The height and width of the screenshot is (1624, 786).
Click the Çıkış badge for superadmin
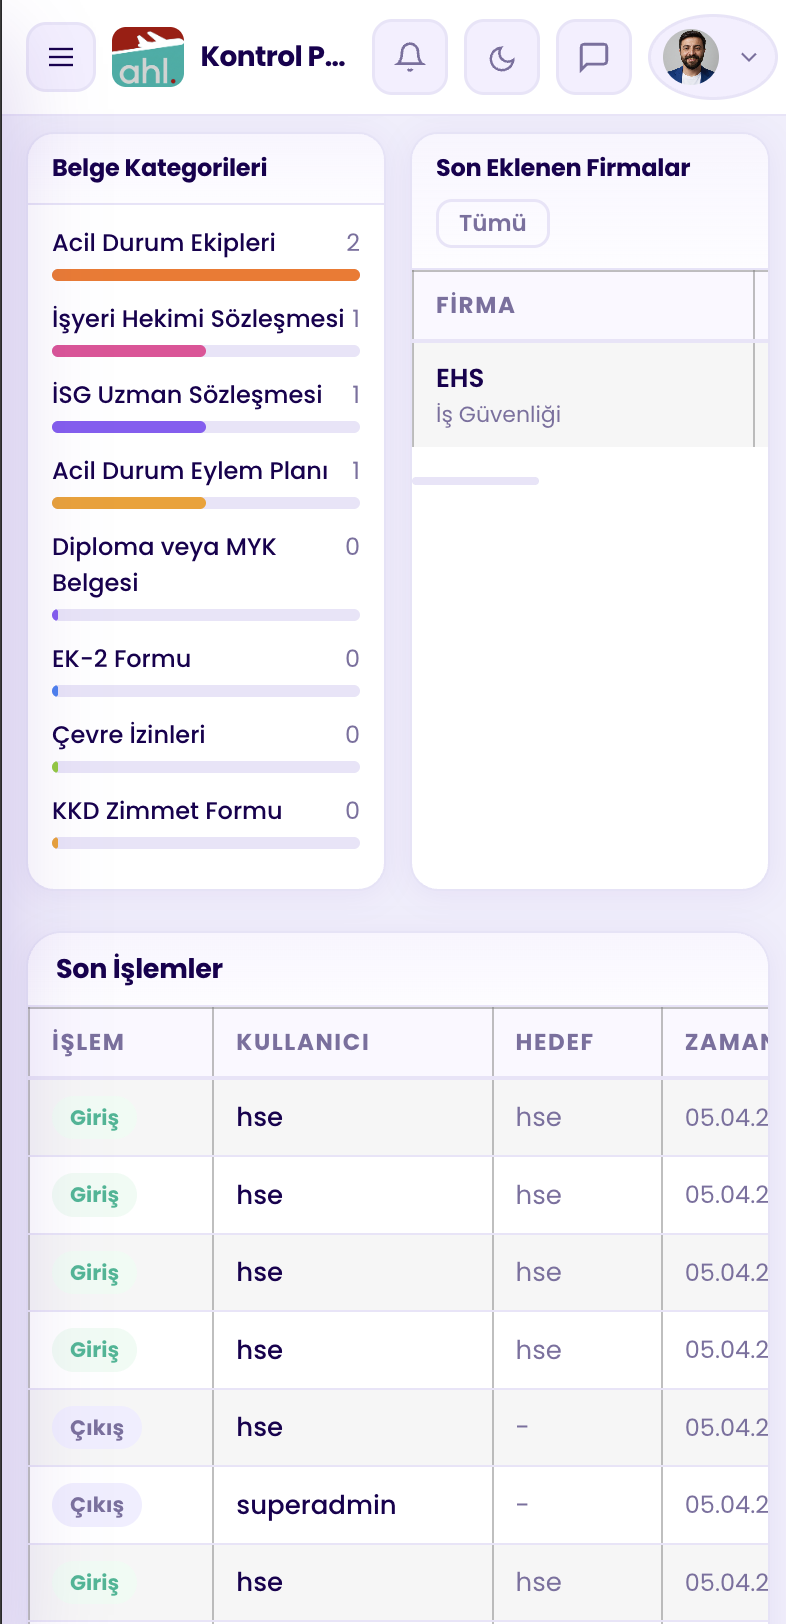(97, 1505)
